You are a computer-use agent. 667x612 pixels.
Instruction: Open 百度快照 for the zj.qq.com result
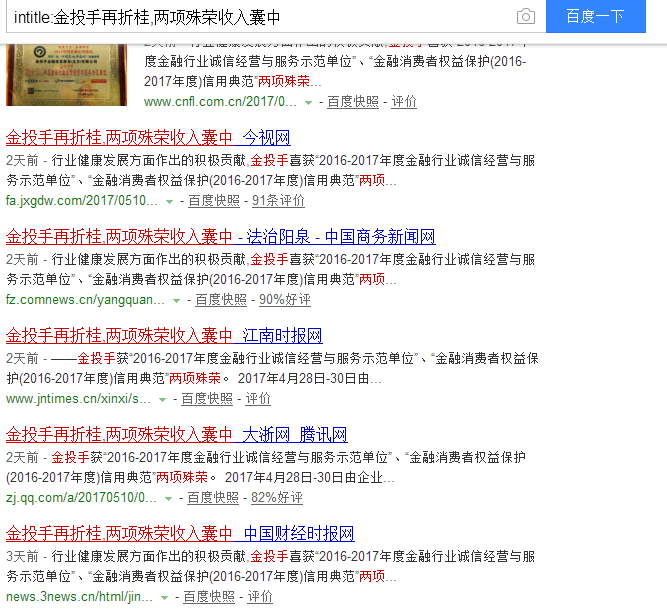click(213, 498)
